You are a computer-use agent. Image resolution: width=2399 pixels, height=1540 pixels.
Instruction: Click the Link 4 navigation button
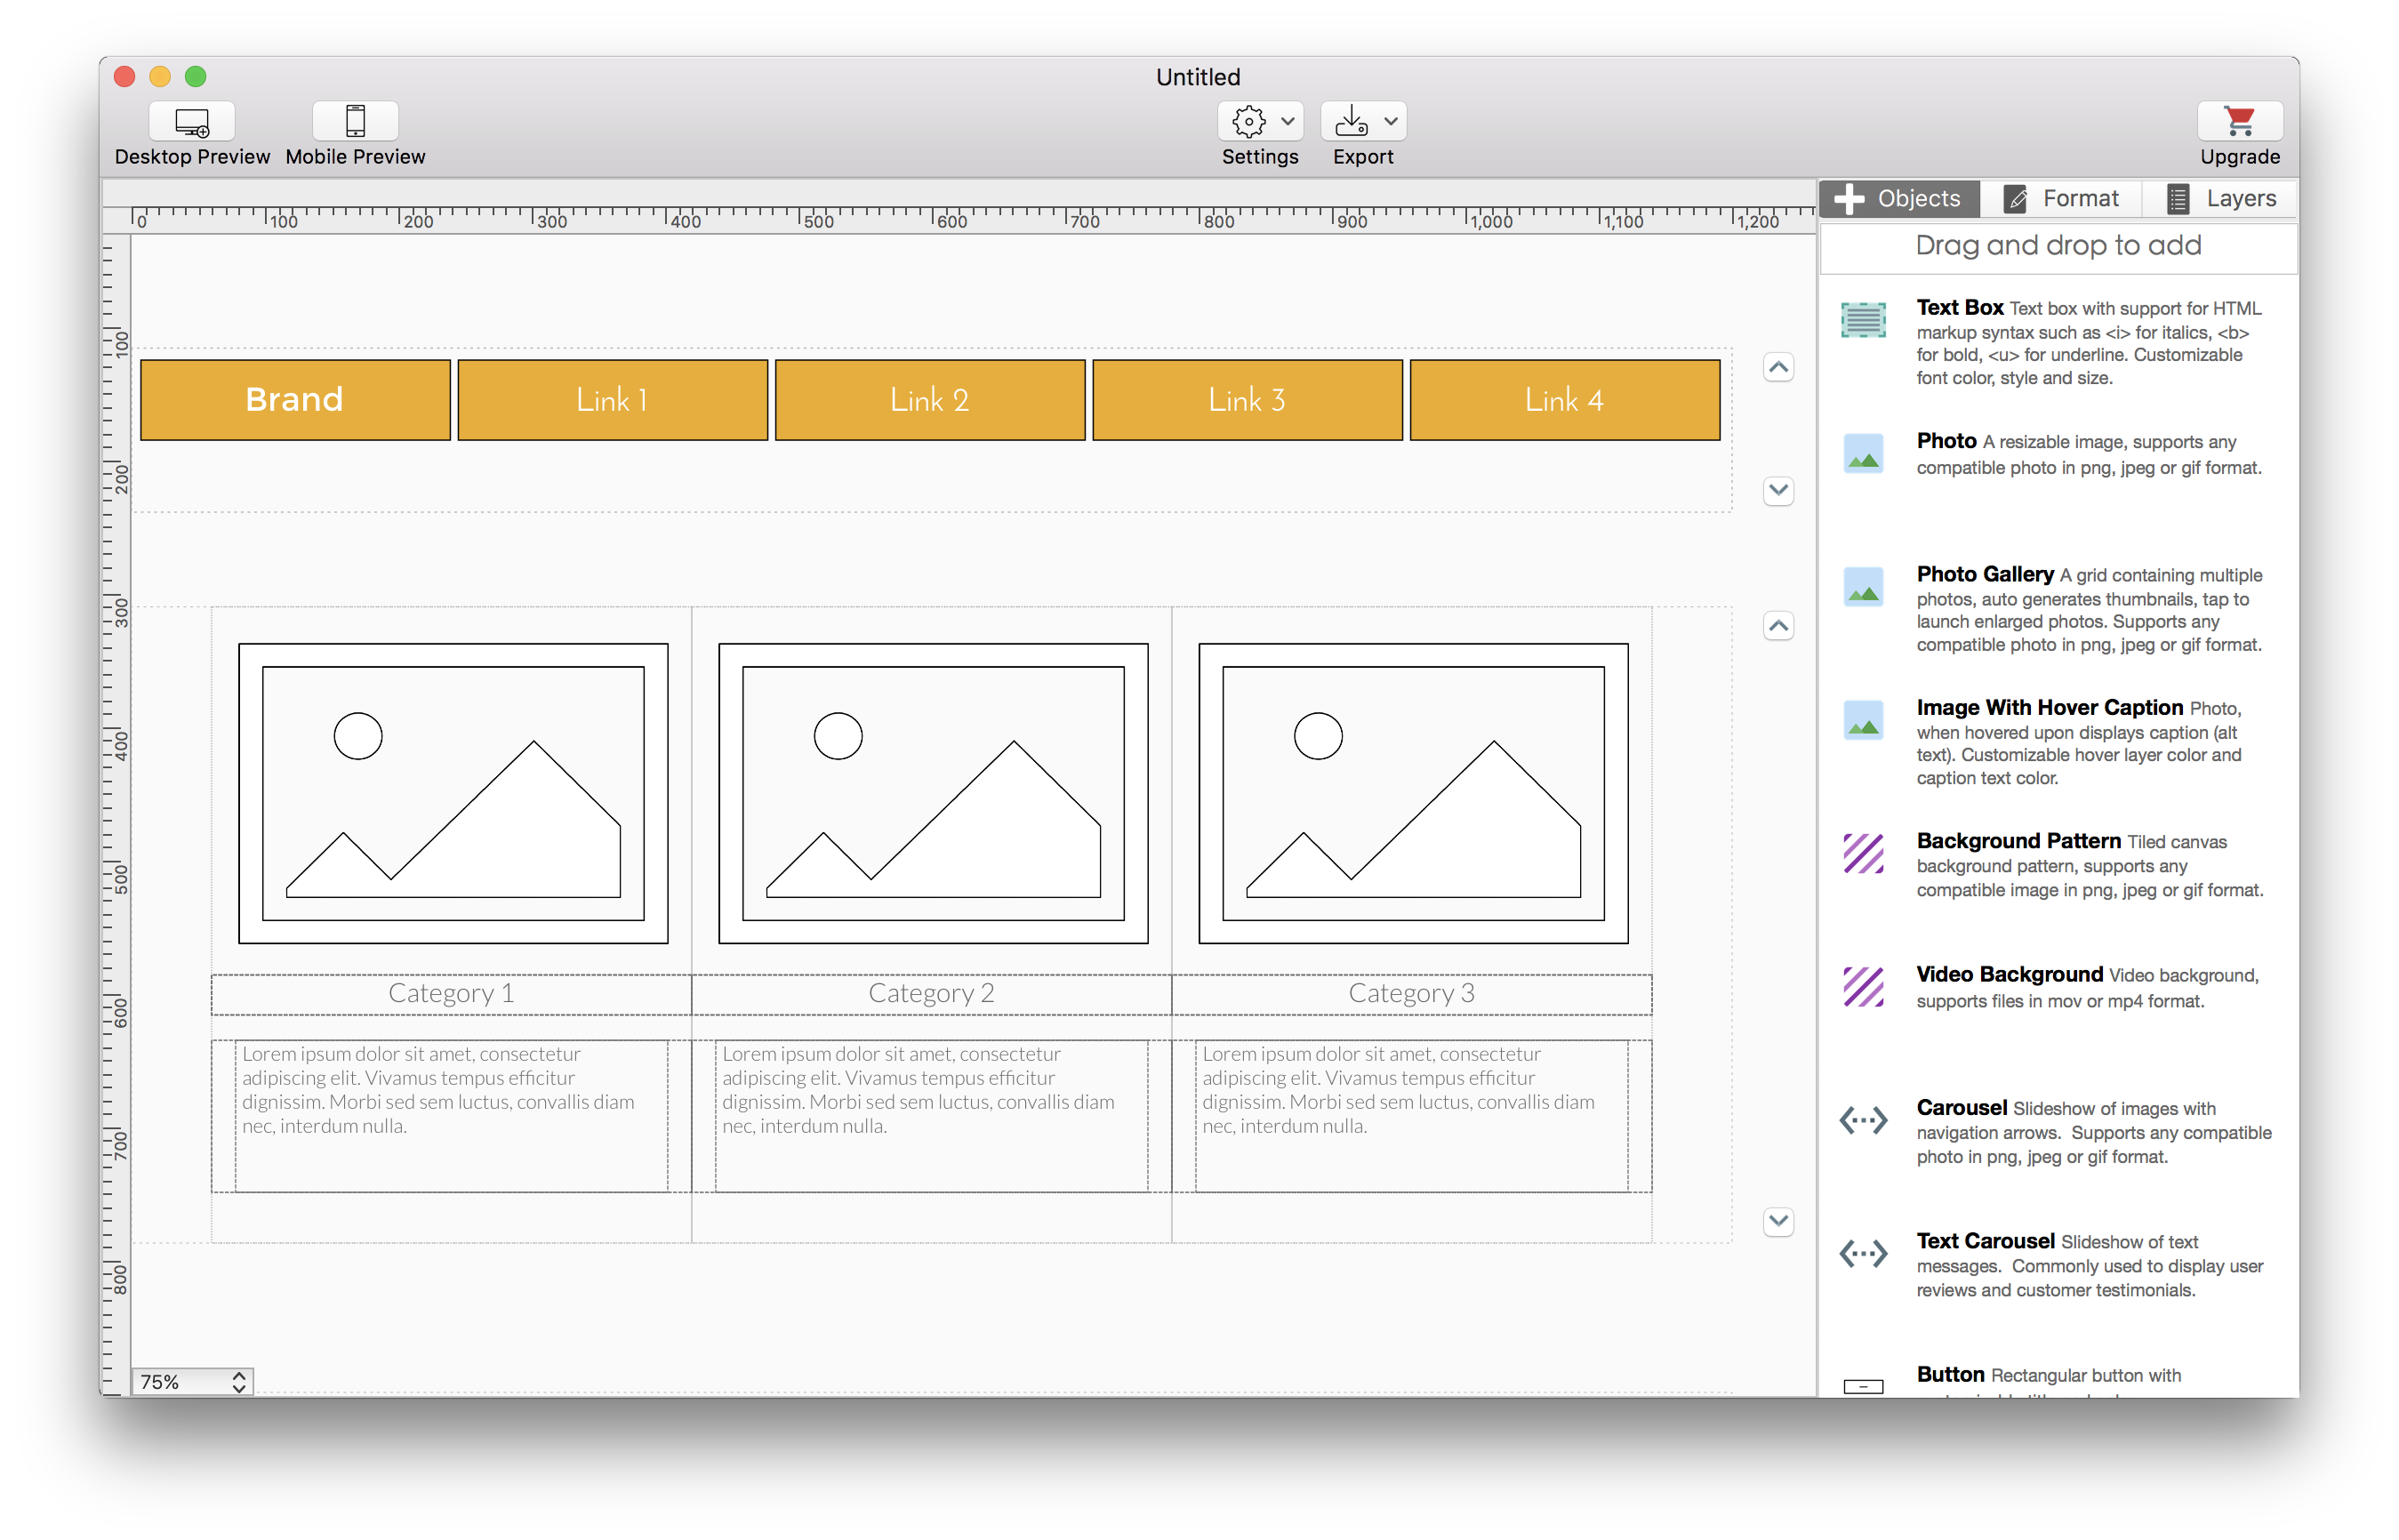1565,400
